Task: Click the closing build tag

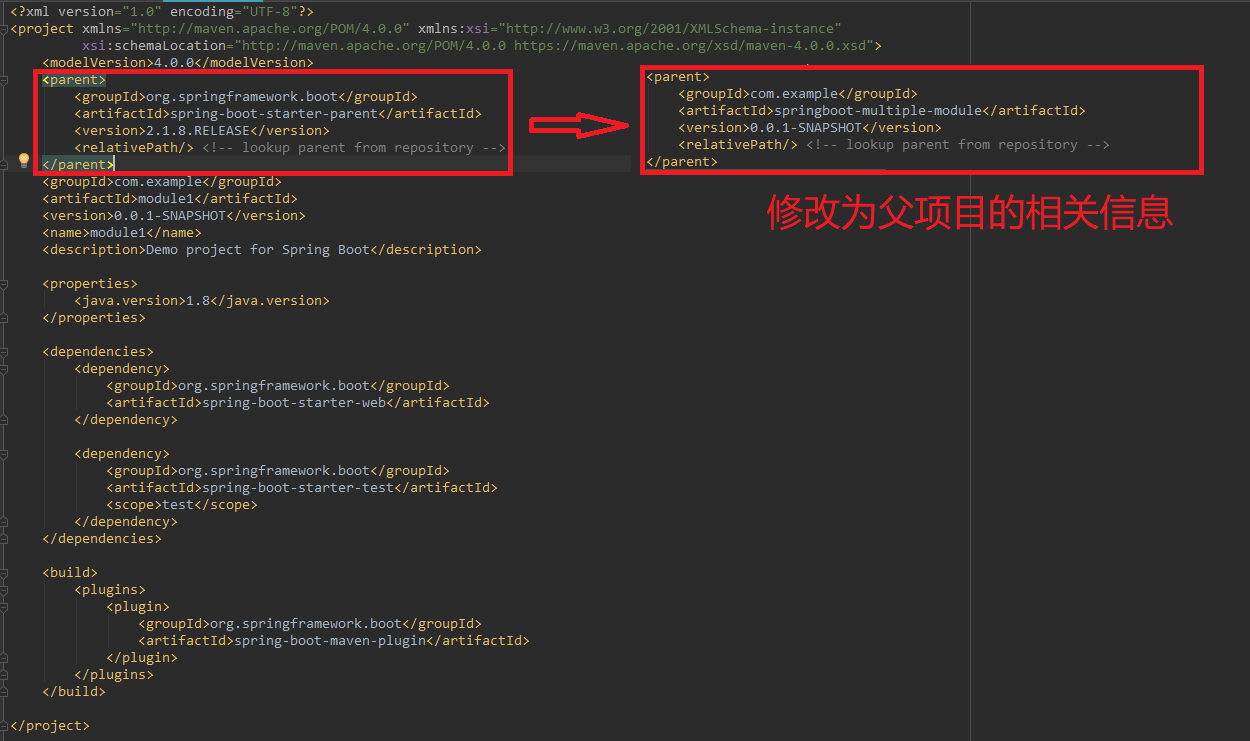Action: [x=74, y=692]
